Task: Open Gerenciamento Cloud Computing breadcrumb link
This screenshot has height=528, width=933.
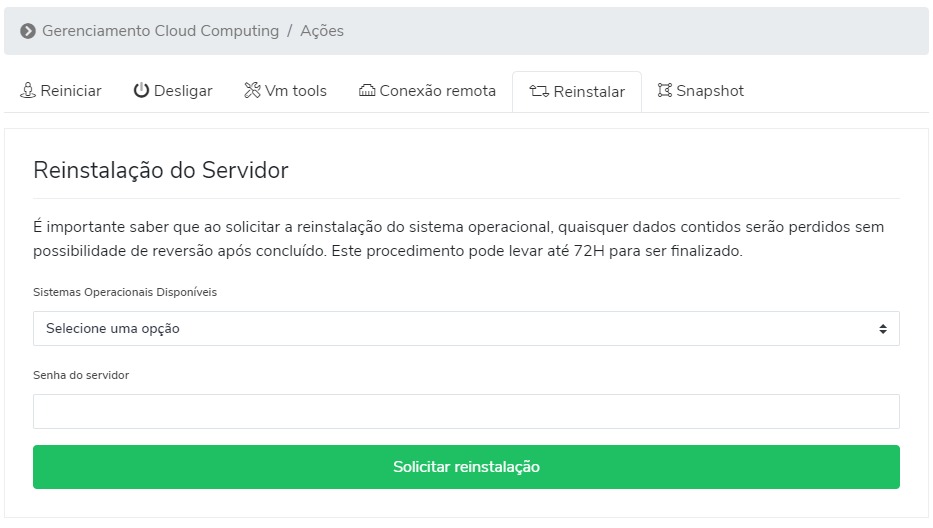Action: [161, 31]
